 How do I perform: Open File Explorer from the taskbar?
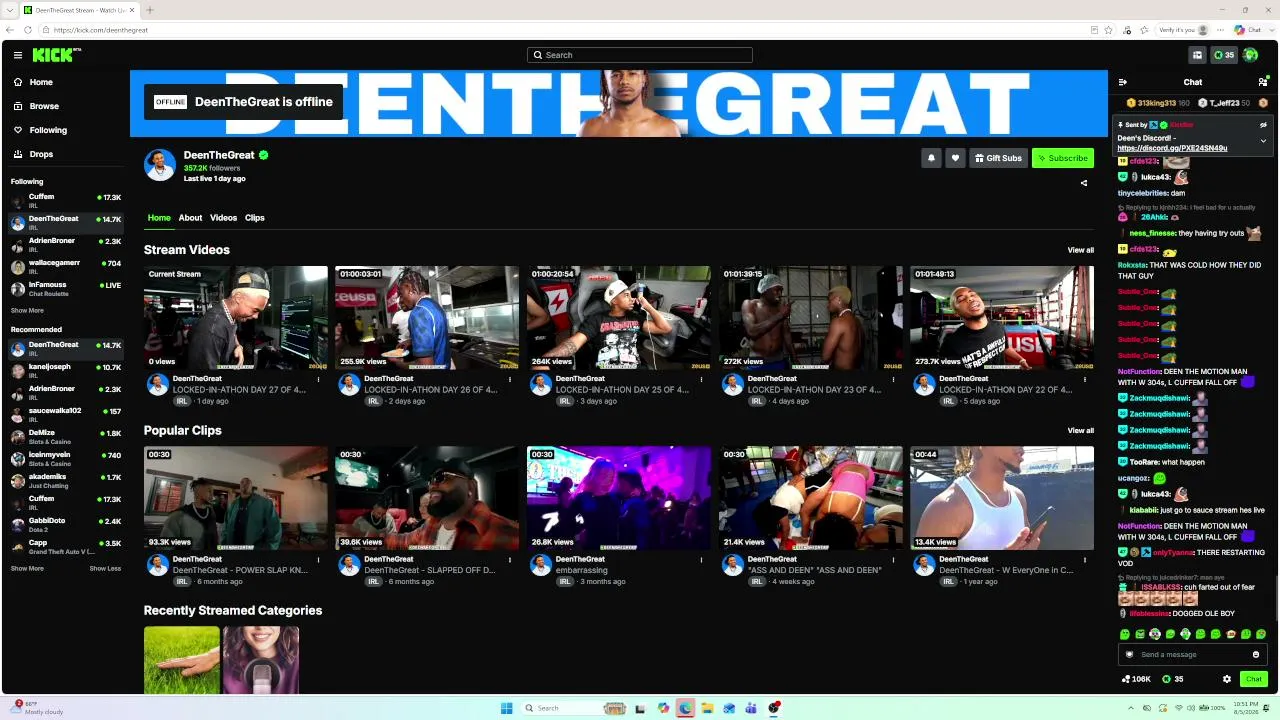(x=707, y=708)
